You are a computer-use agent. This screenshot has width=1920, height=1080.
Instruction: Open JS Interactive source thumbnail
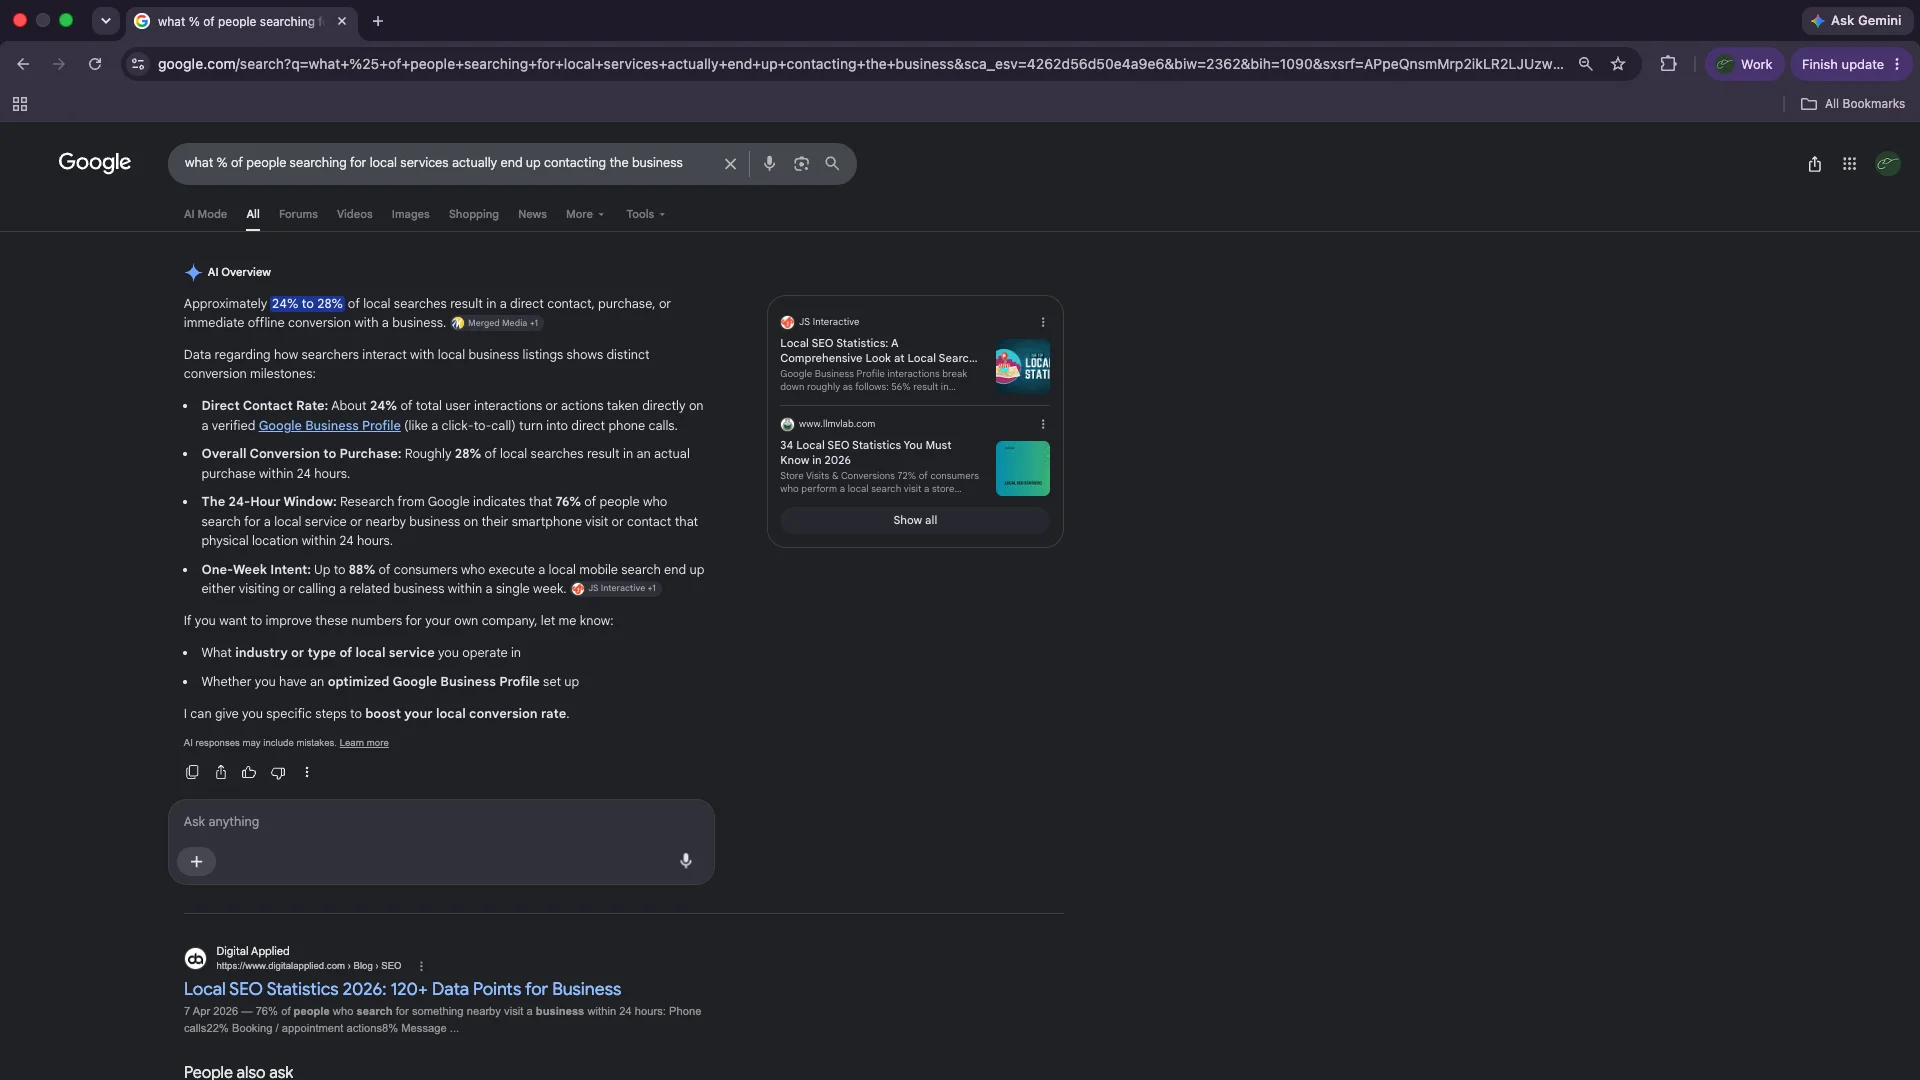[x=1023, y=367]
